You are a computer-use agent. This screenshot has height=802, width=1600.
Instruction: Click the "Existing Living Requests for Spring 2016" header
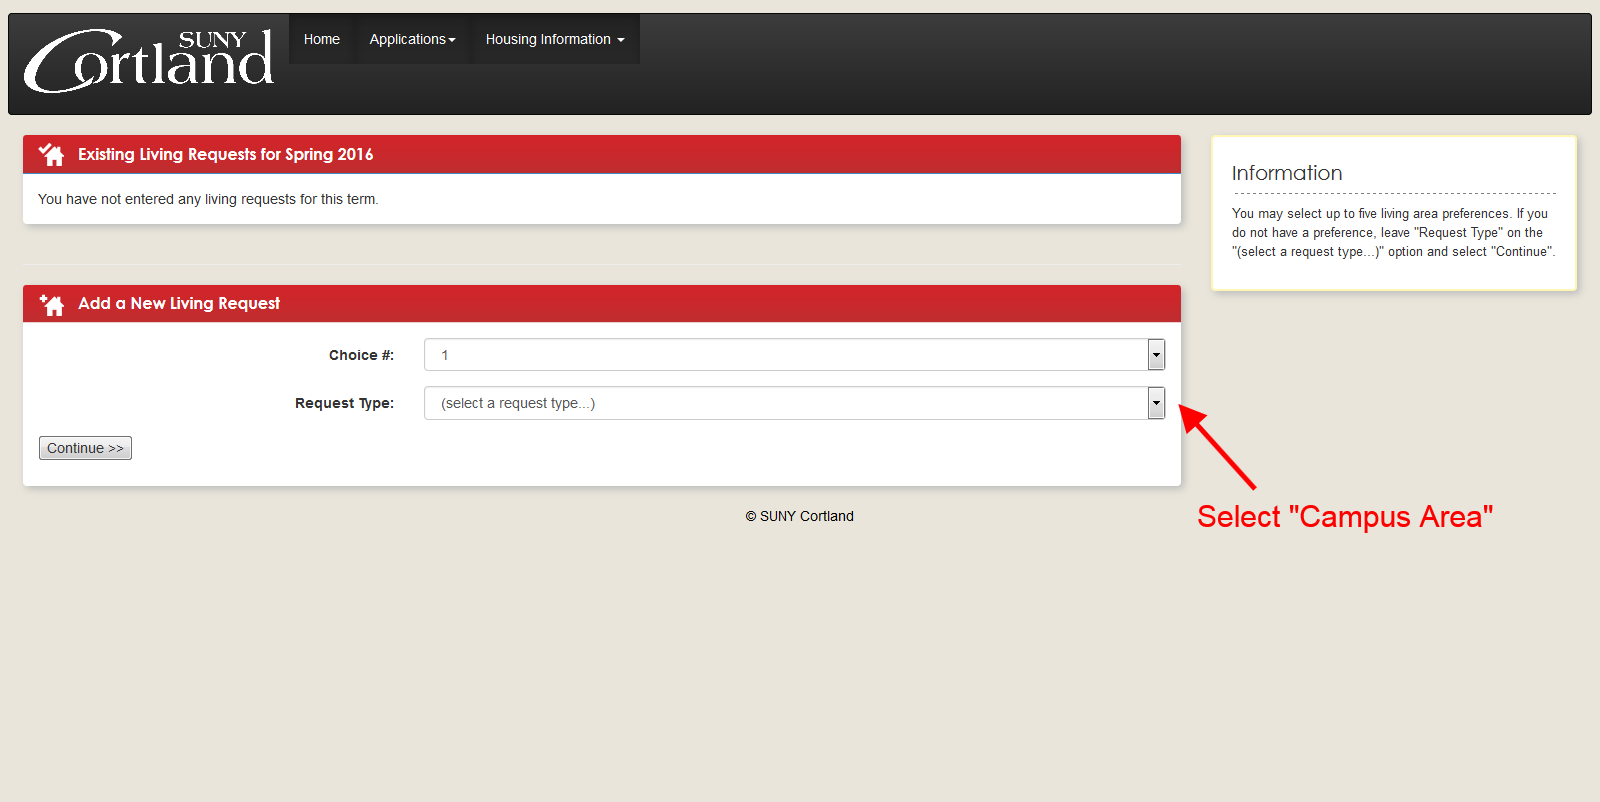click(x=225, y=155)
